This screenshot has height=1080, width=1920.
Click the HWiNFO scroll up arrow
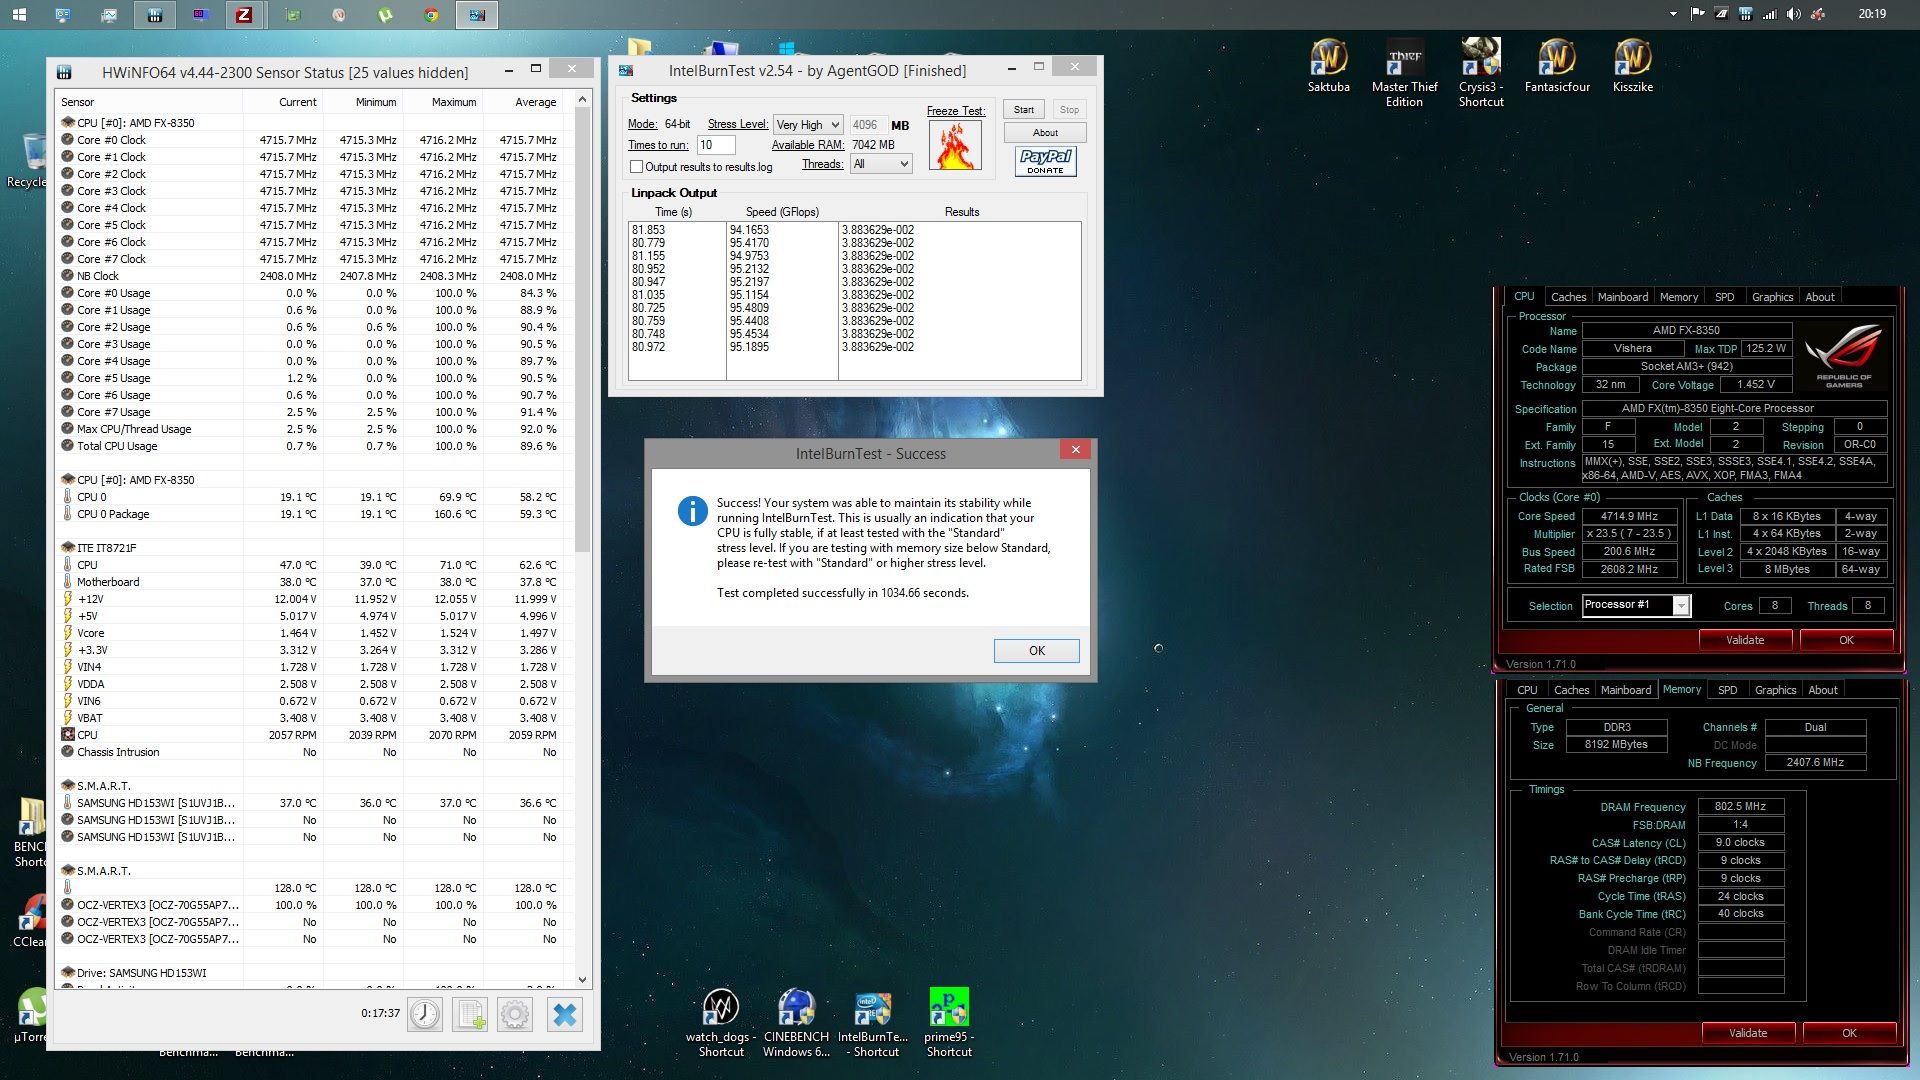point(583,101)
